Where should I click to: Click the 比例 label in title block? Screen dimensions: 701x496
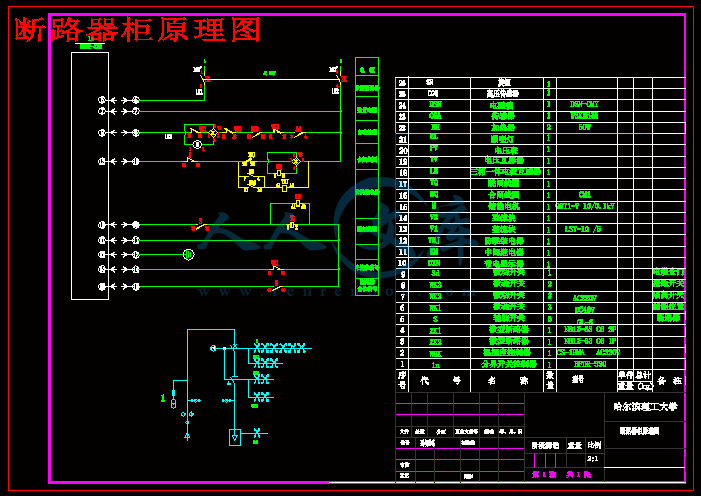coord(594,445)
